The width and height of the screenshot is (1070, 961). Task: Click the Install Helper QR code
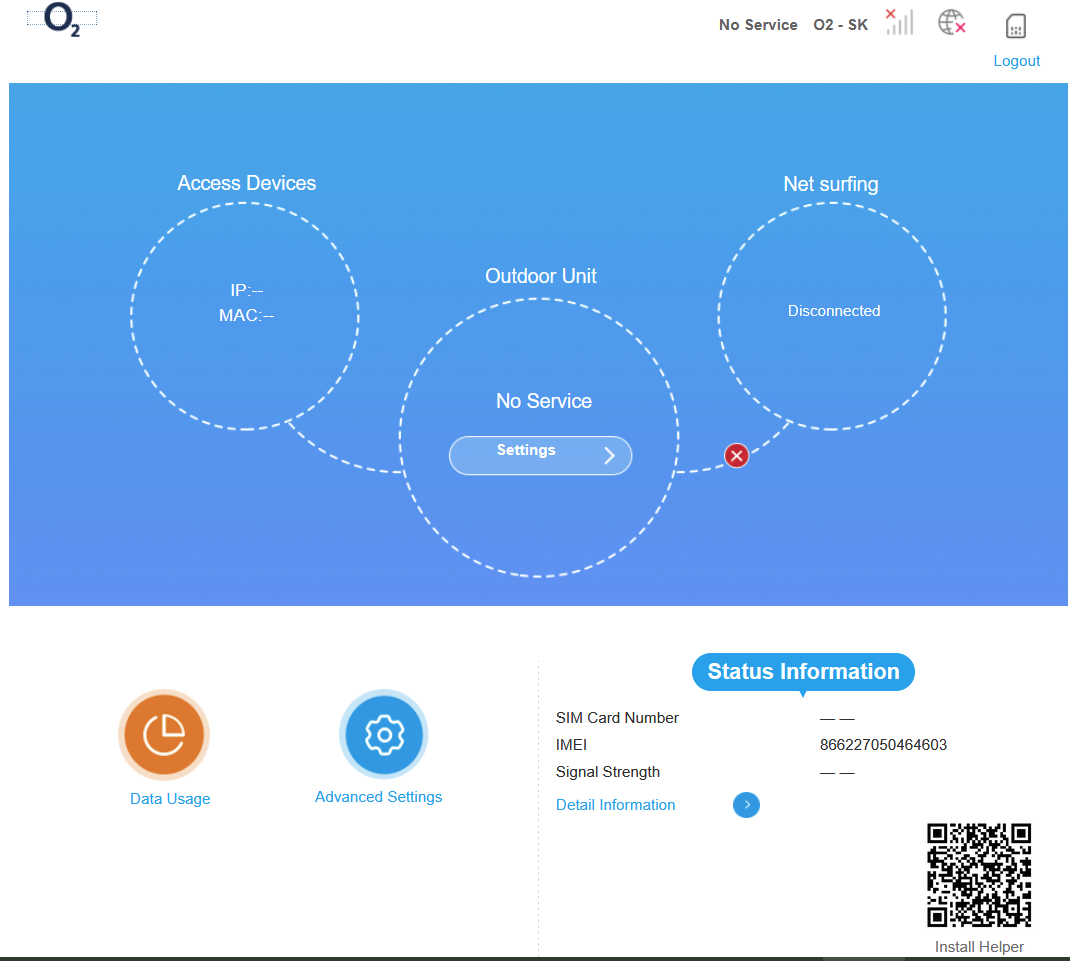[979, 875]
